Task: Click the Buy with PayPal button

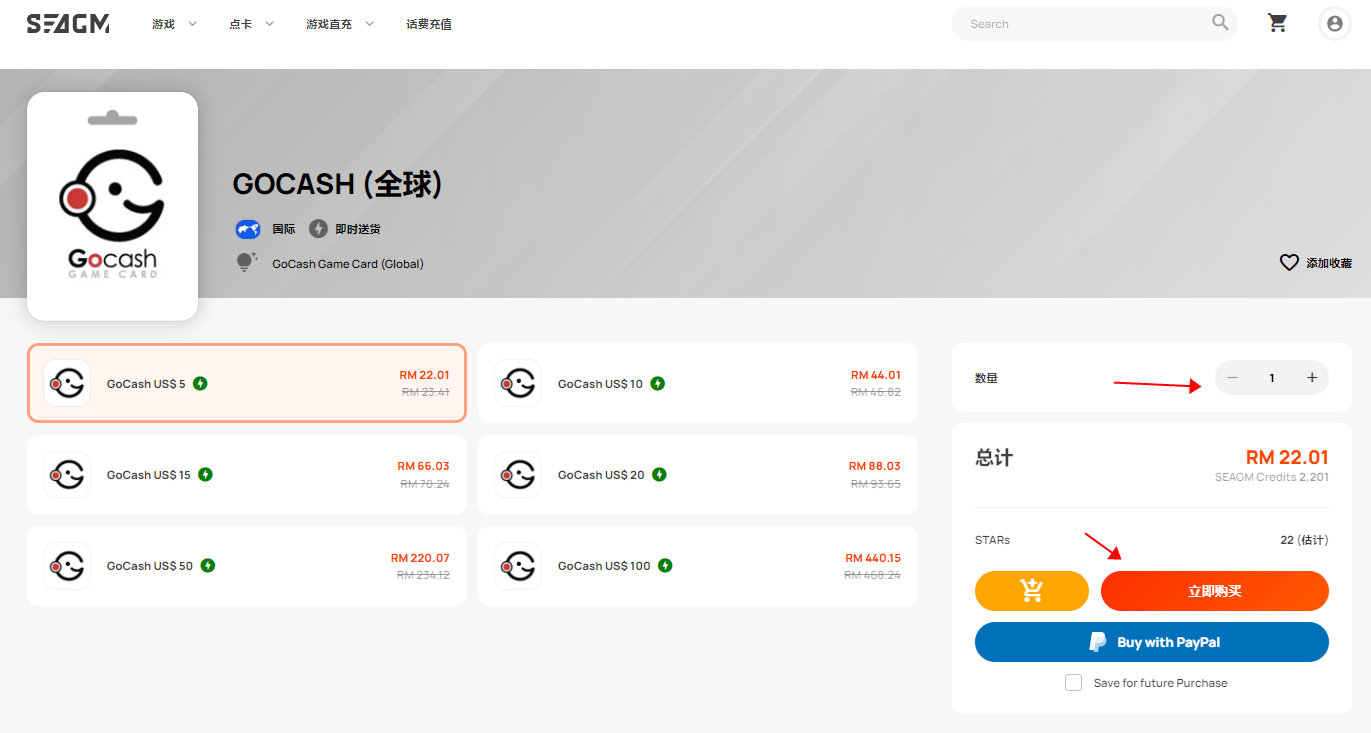Action: click(1151, 642)
